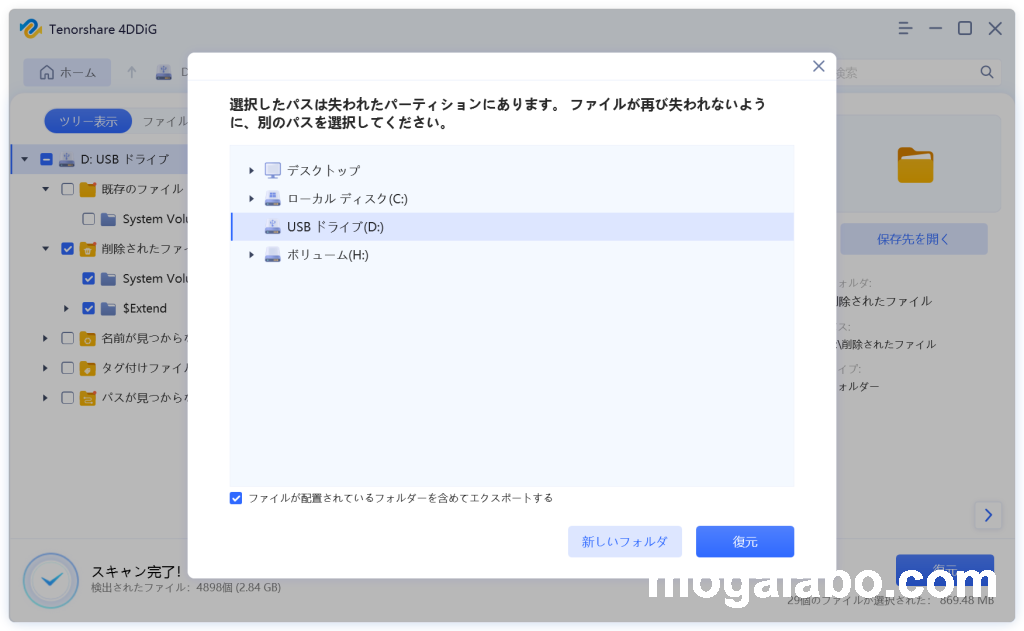This screenshot has height=631, width=1024.
Task: Expand the ローカル ディスク(C:) node
Action: point(251,199)
